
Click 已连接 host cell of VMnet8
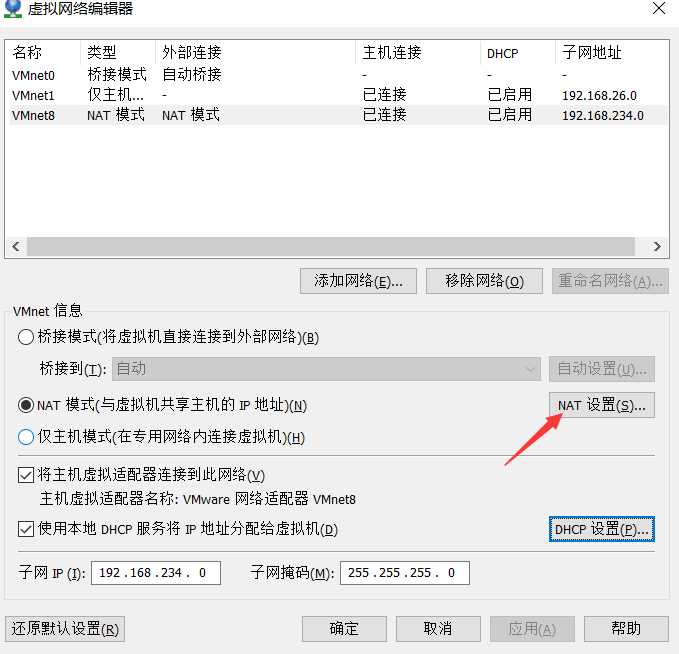click(385, 115)
